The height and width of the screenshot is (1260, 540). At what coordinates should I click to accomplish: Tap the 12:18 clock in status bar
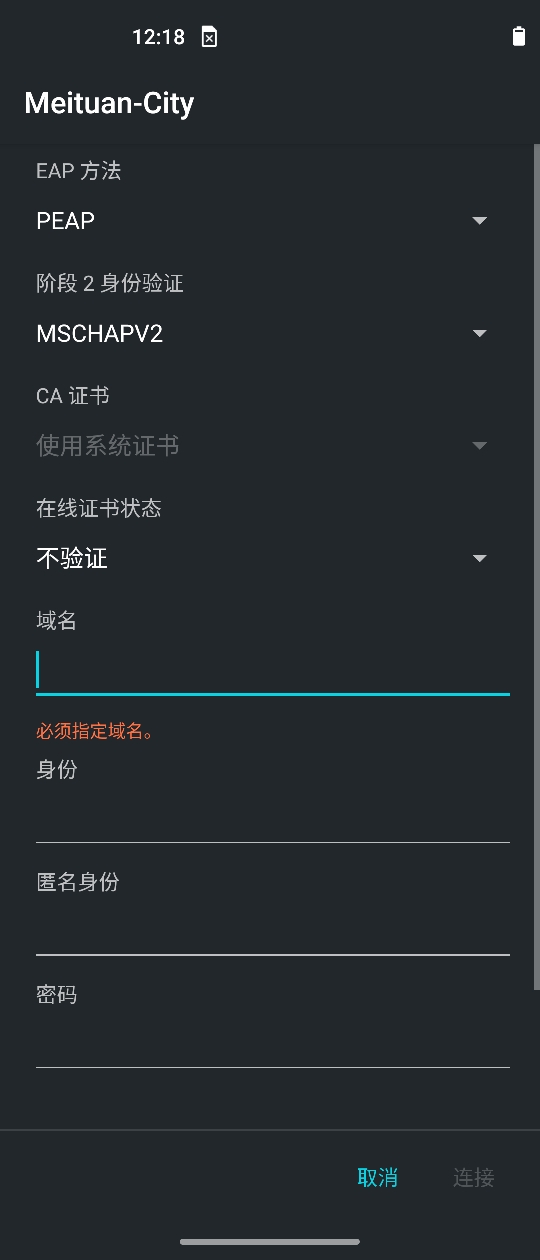click(158, 37)
